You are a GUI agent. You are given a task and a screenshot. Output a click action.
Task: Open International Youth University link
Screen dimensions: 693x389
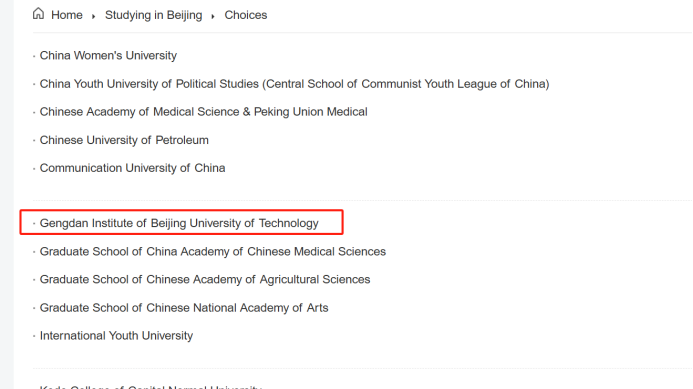point(116,336)
